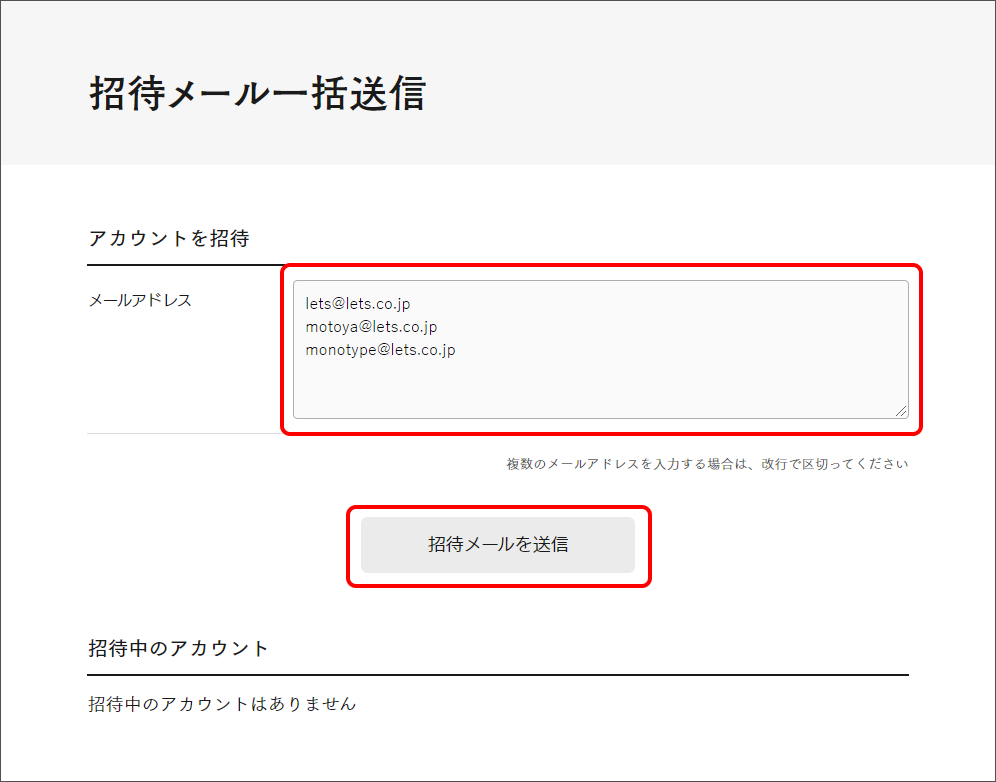Click the monotype@lets.co.jp entry in the text area
Viewport: 996px width, 782px height.
coord(380,350)
